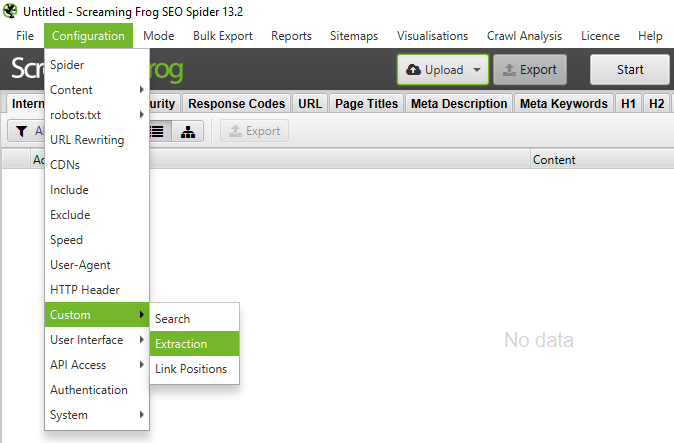This screenshot has width=674, height=443.
Task: Click the Start button
Action: pos(630,70)
